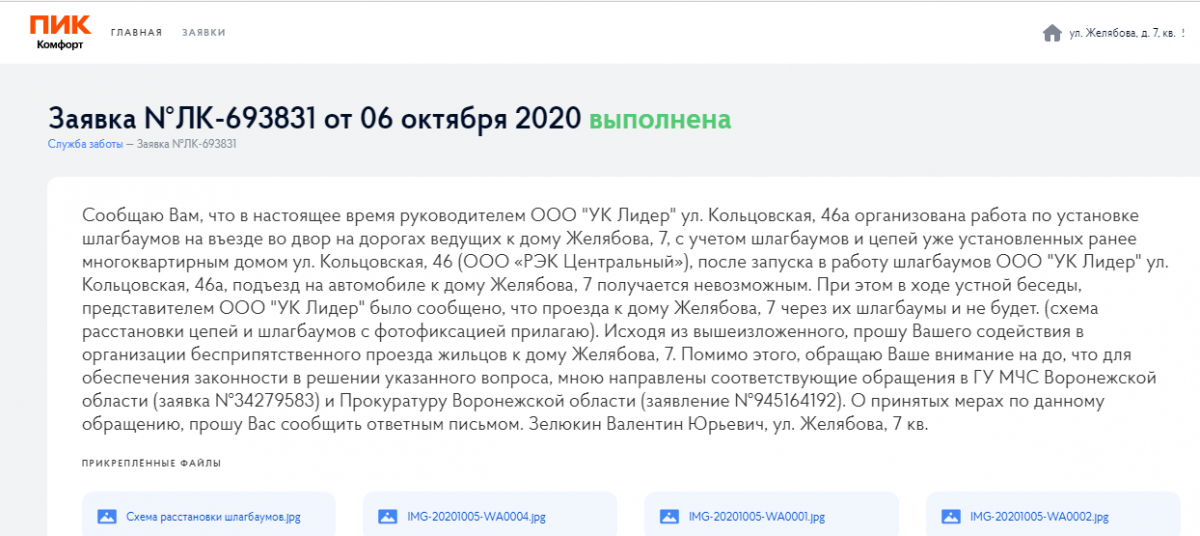This screenshot has width=1200, height=536.
Task: Click breadcrumb text Заявка №ЛК-693831
Action: coord(187,144)
